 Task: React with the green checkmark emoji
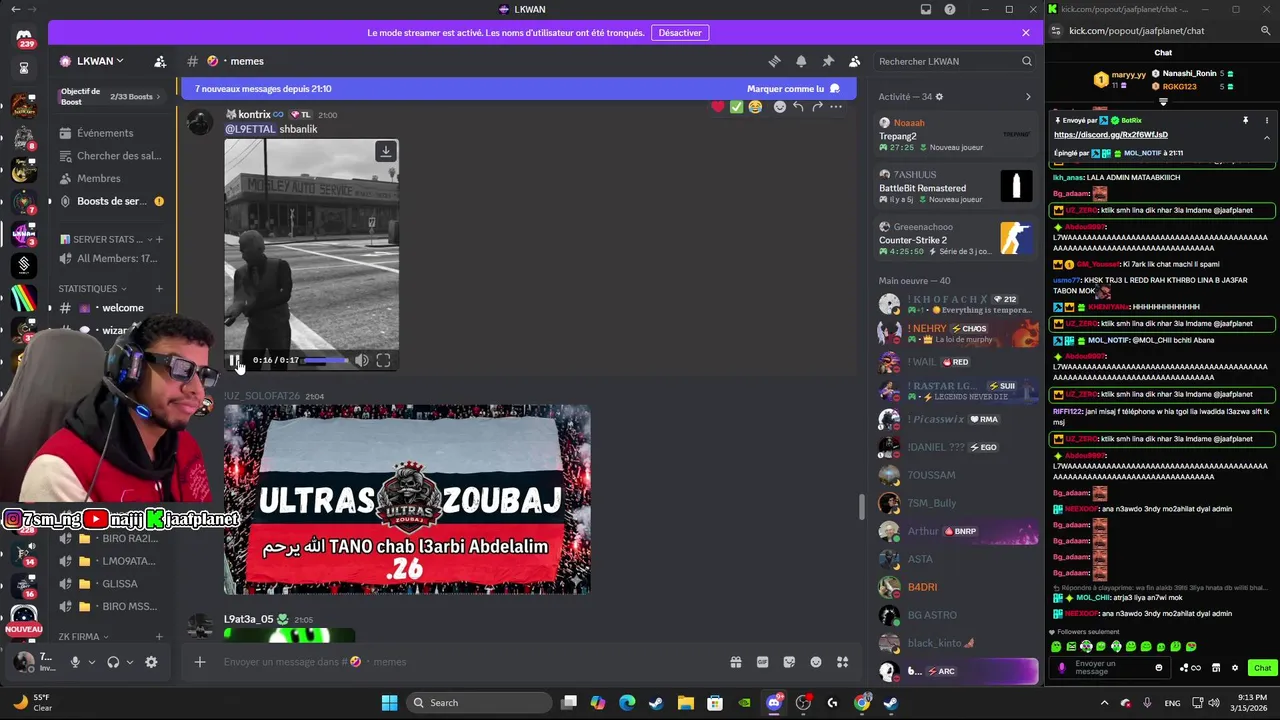[x=737, y=106]
